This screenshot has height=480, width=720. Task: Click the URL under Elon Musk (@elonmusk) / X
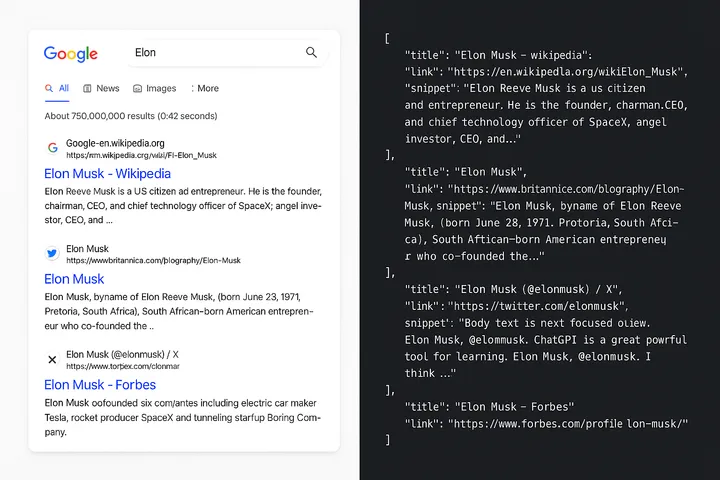pos(123,367)
